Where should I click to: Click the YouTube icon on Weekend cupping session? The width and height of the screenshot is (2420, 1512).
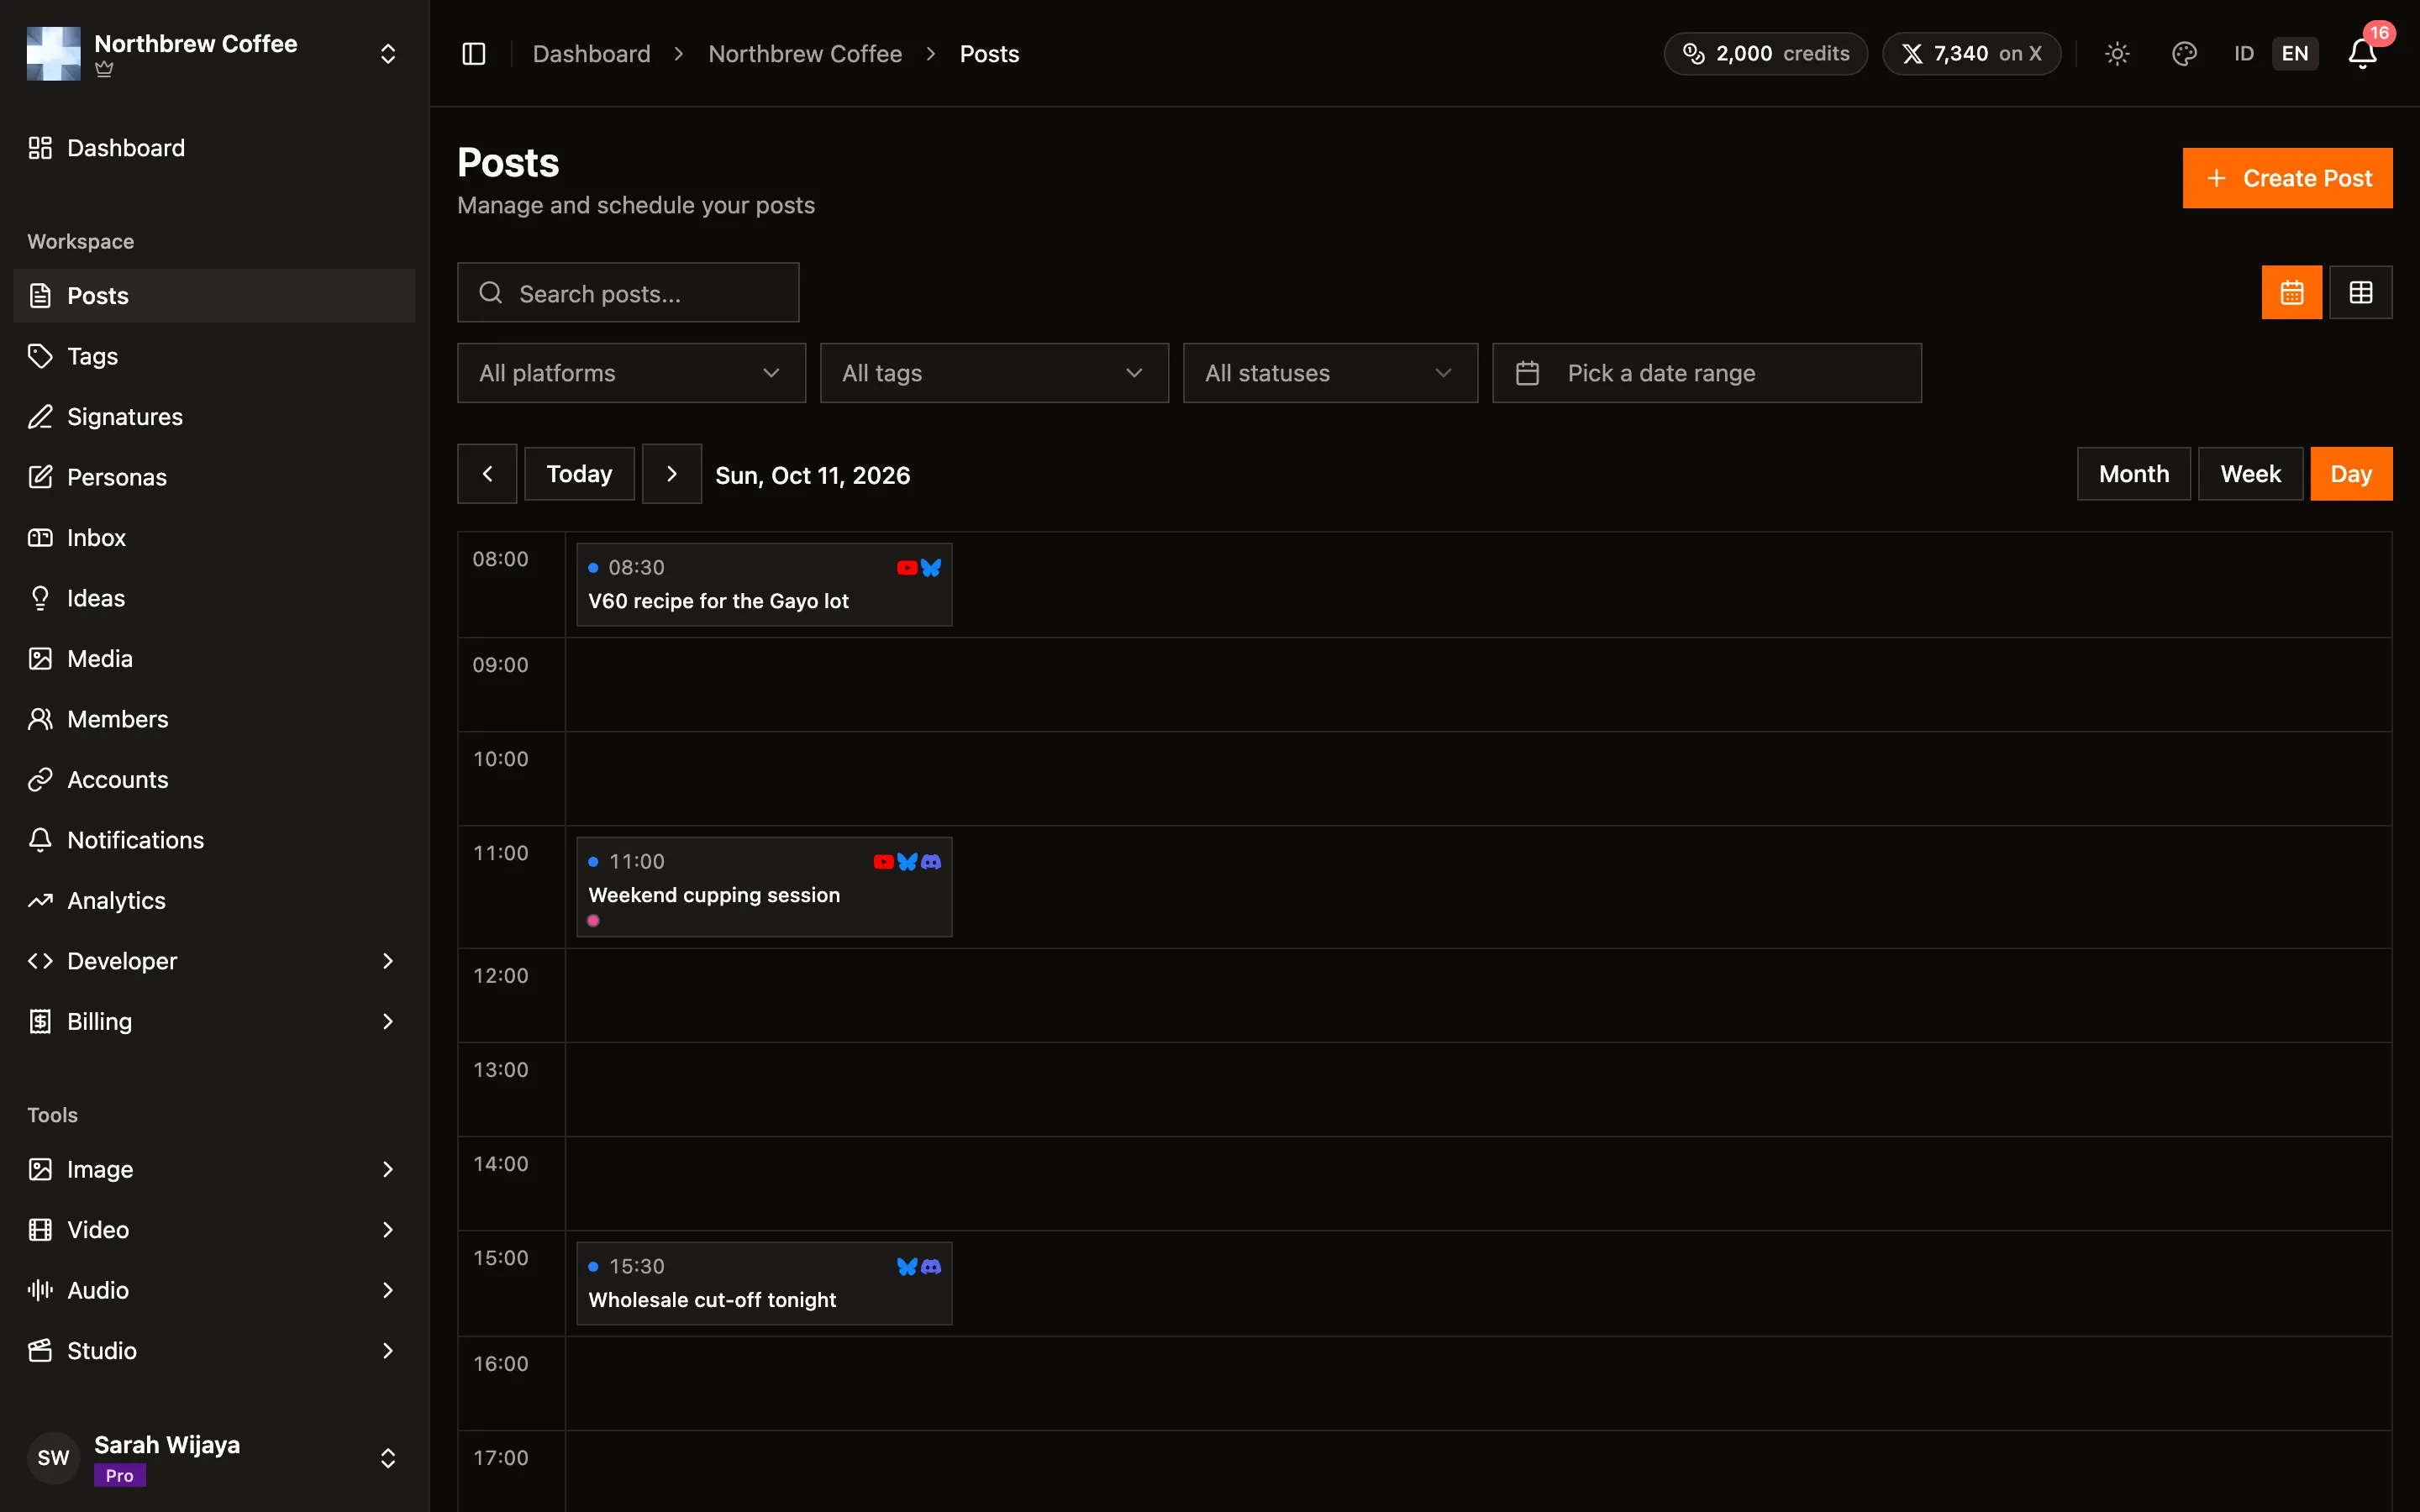tap(883, 862)
